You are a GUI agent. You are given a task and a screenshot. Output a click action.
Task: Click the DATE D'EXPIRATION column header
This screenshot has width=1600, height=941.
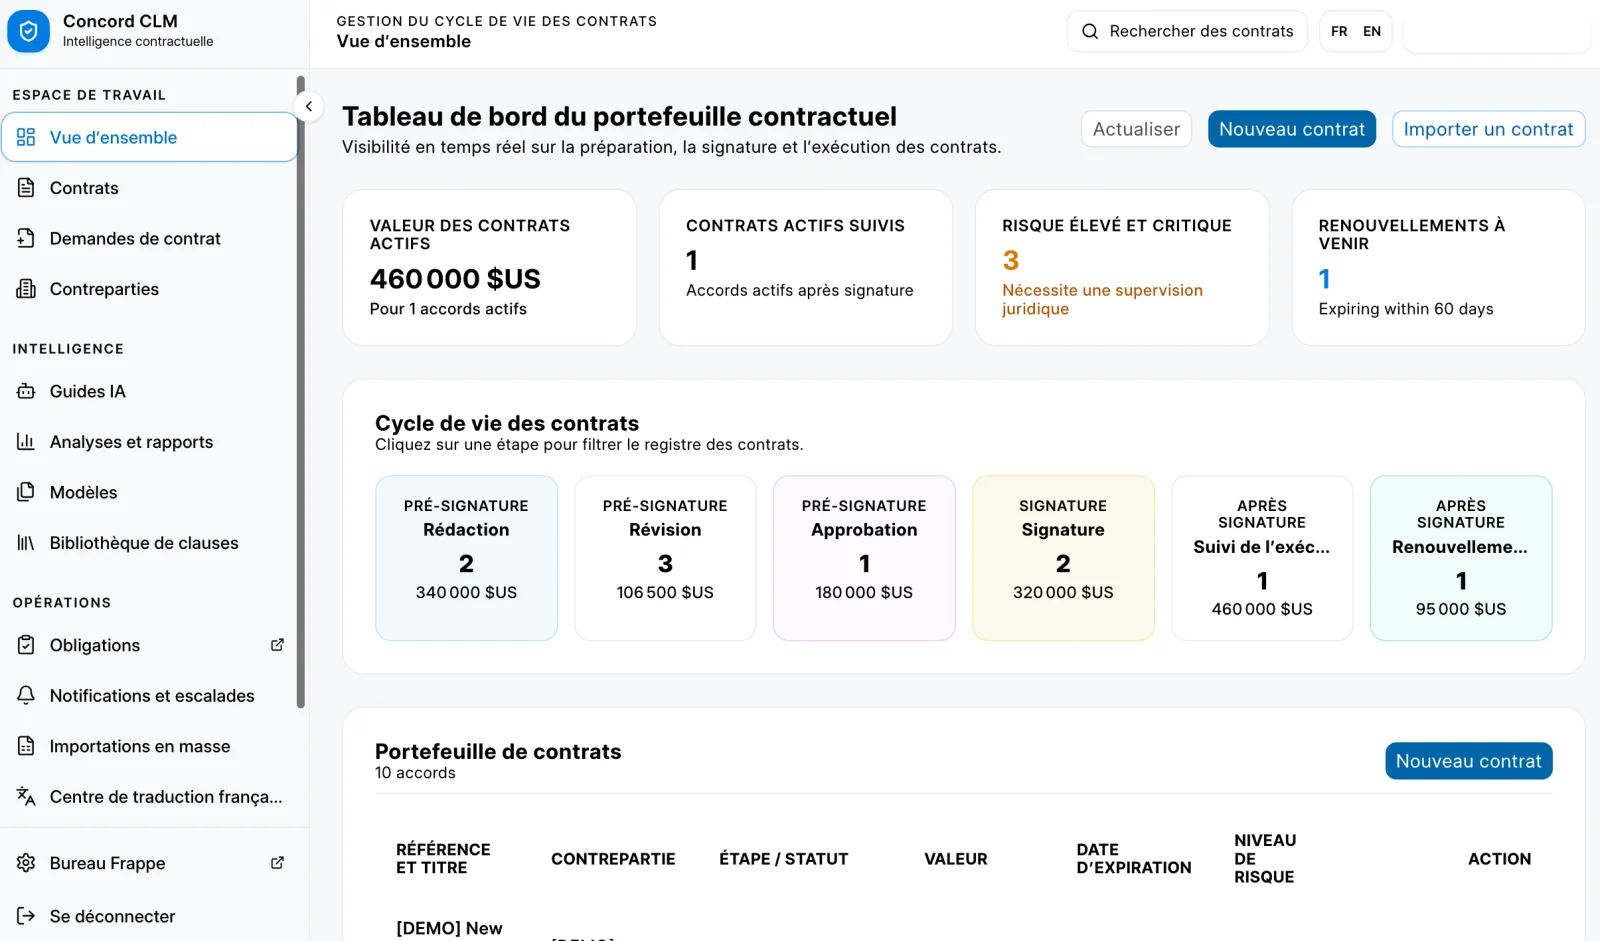1134,859
